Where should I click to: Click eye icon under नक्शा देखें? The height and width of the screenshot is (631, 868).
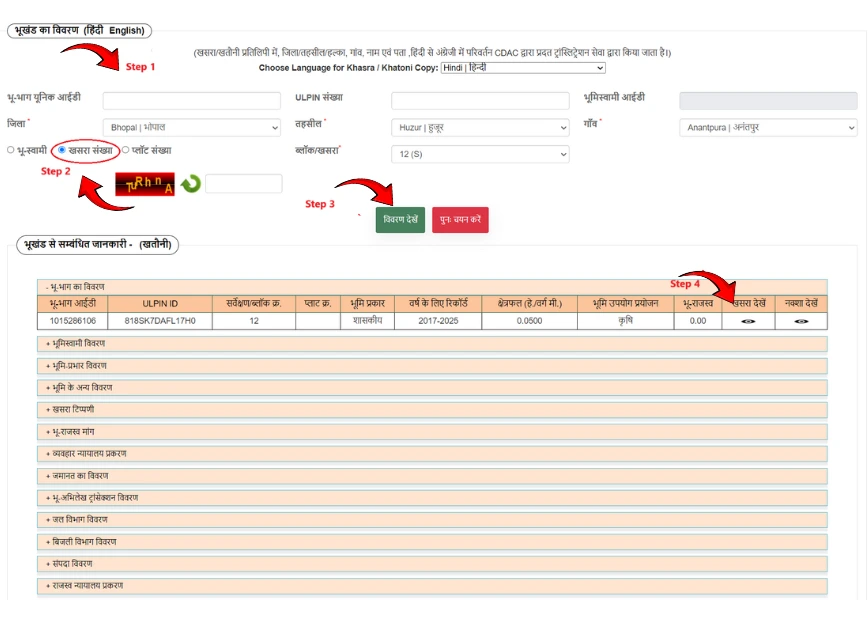(x=801, y=321)
